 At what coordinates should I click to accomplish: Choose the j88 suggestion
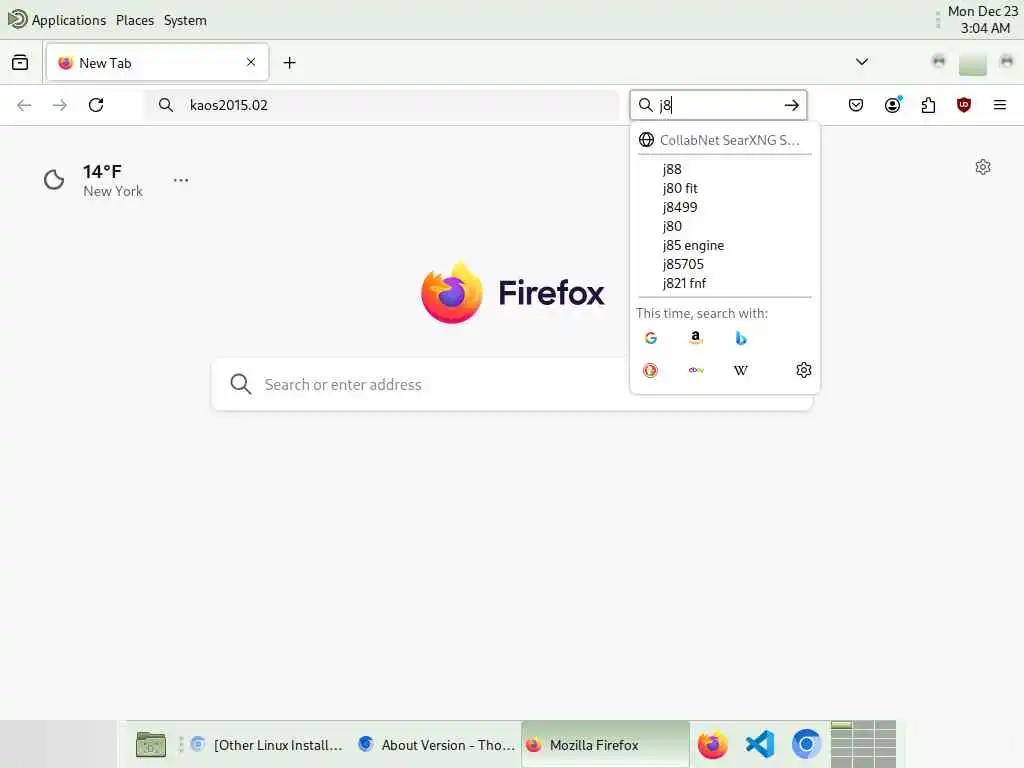[x=724, y=169]
